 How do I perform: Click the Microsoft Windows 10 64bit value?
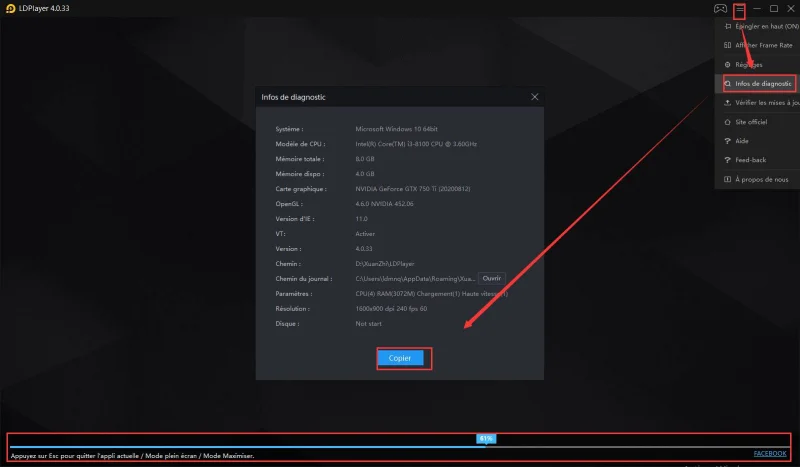396,129
